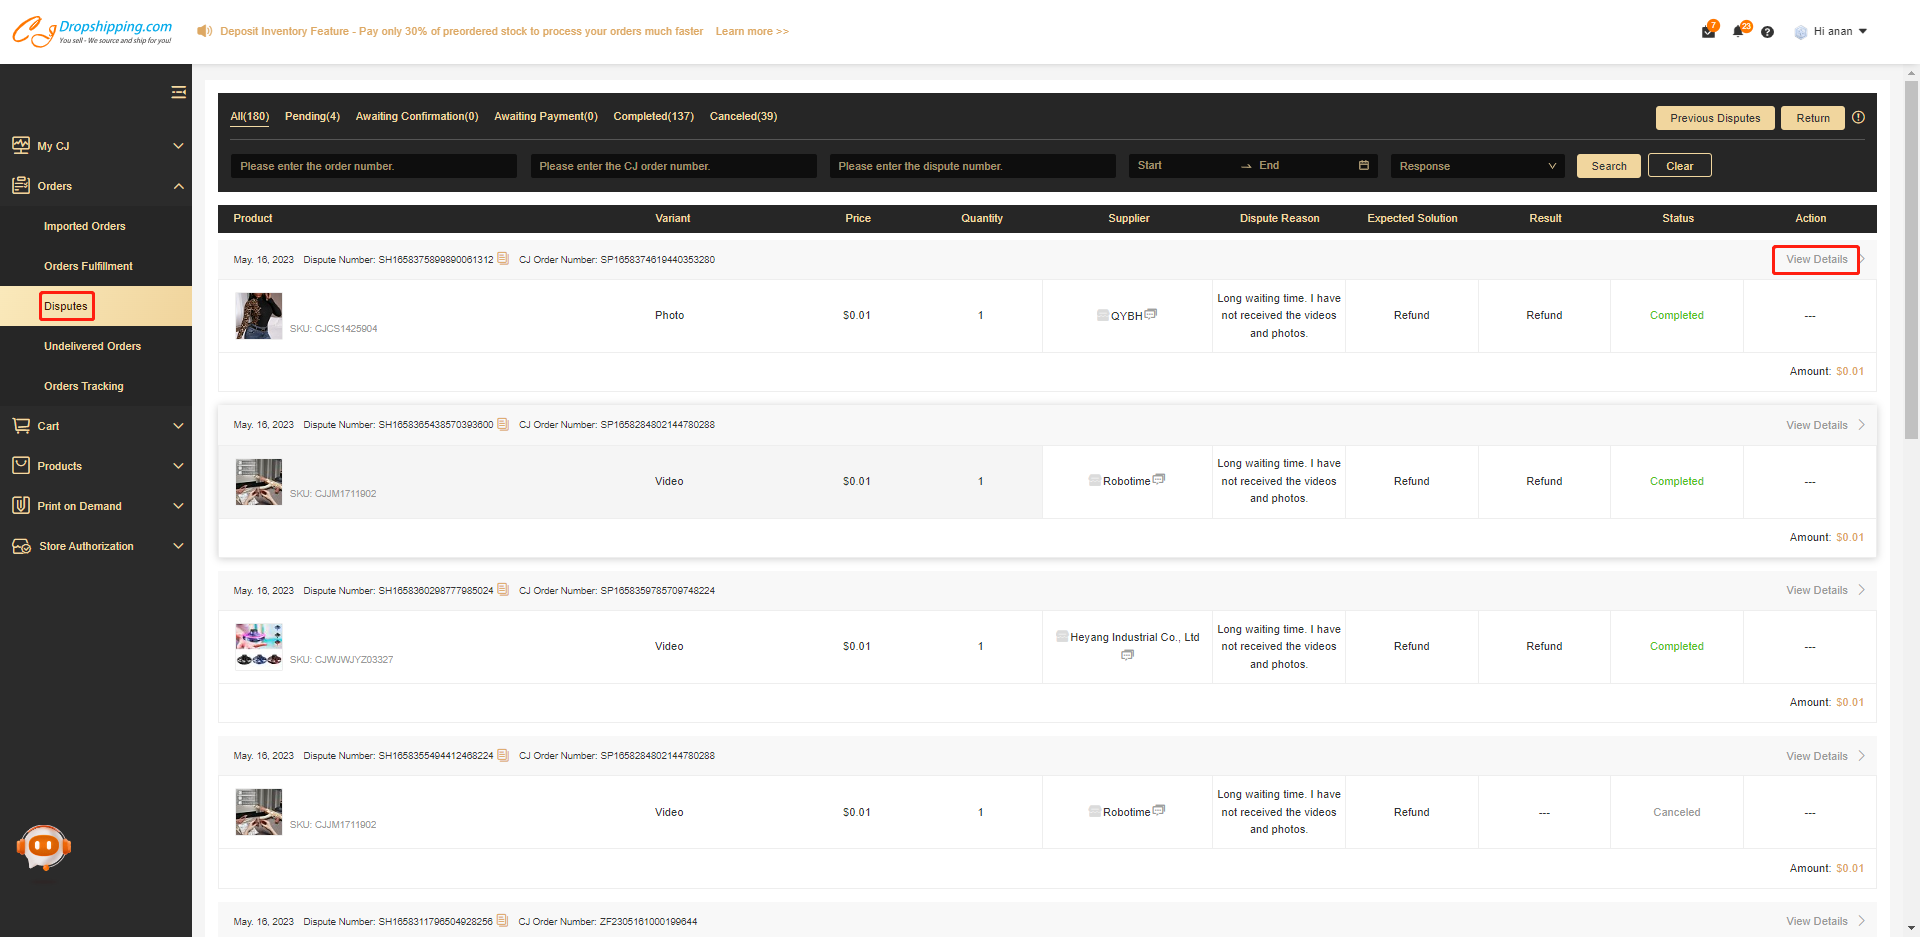The height and width of the screenshot is (937, 1920).
Task: Open the task inbox icon with badge 7
Action: [x=1708, y=31]
